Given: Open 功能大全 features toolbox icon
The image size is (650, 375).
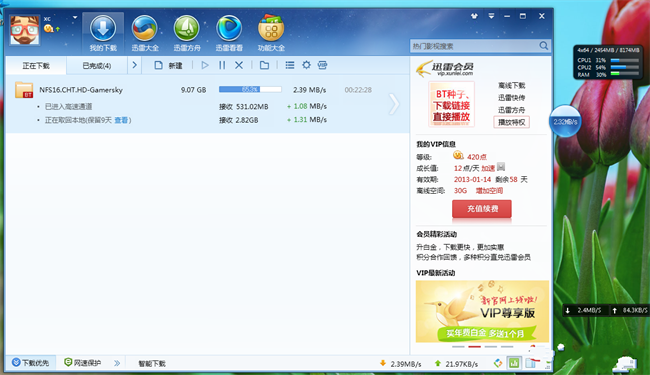Looking at the screenshot, I should point(271,33).
